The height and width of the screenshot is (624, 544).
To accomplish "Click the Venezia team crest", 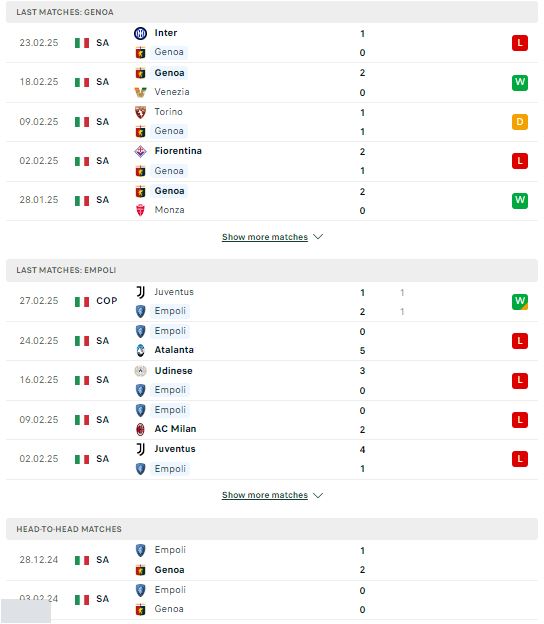I will [140, 92].
